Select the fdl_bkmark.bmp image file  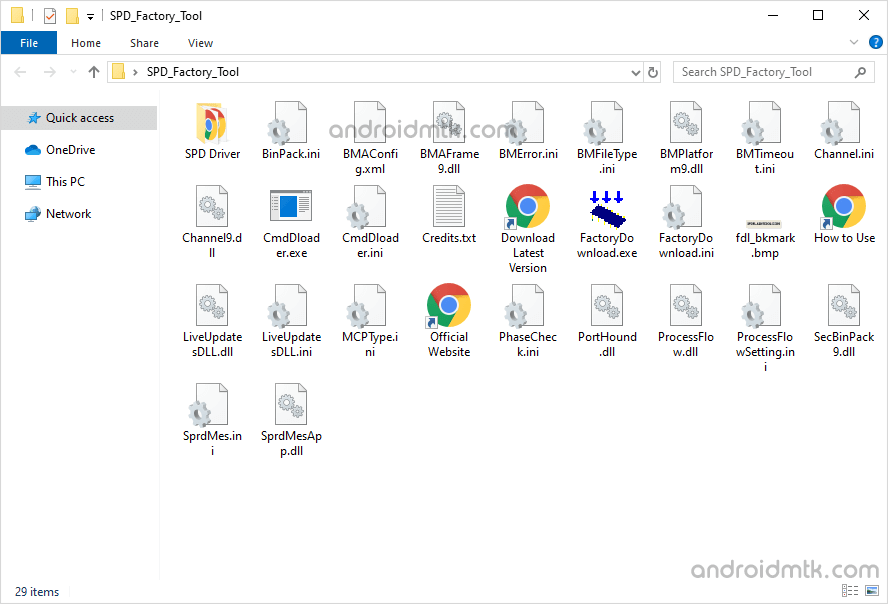point(765,238)
